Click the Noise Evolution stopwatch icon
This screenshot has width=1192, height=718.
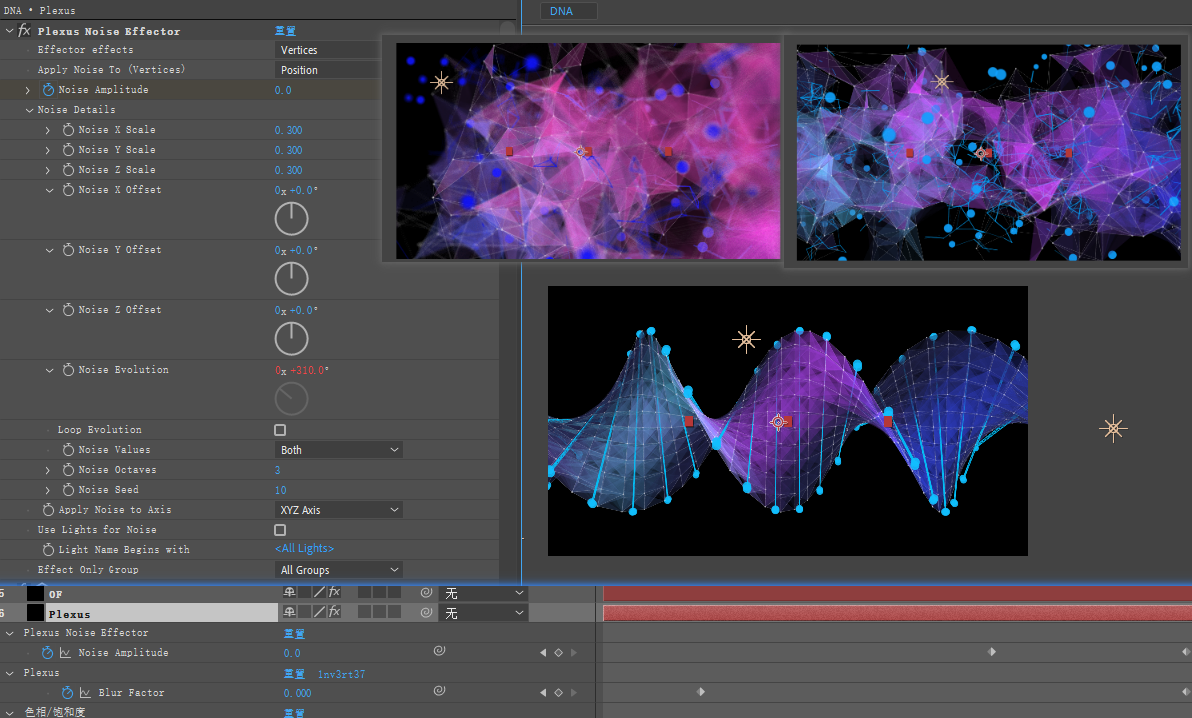click(x=68, y=370)
